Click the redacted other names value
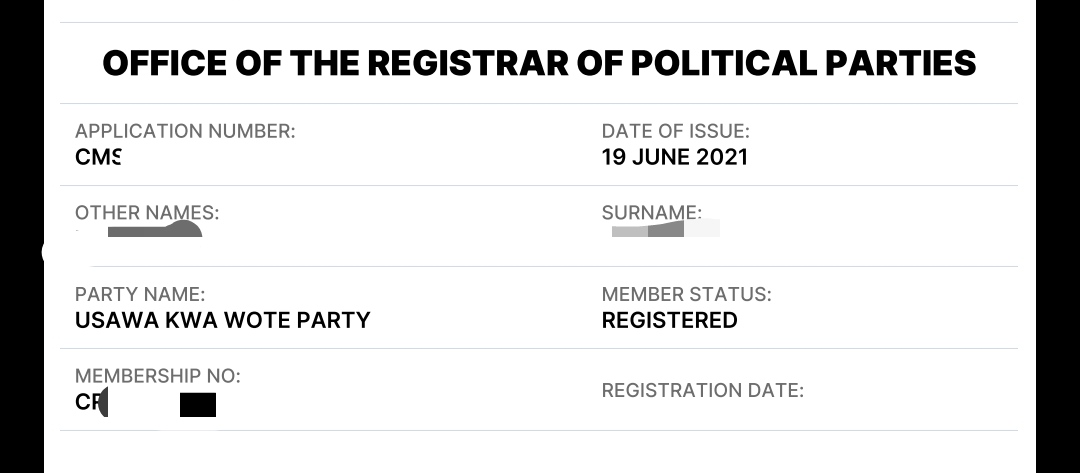The width and height of the screenshot is (1080, 473). coord(155,230)
